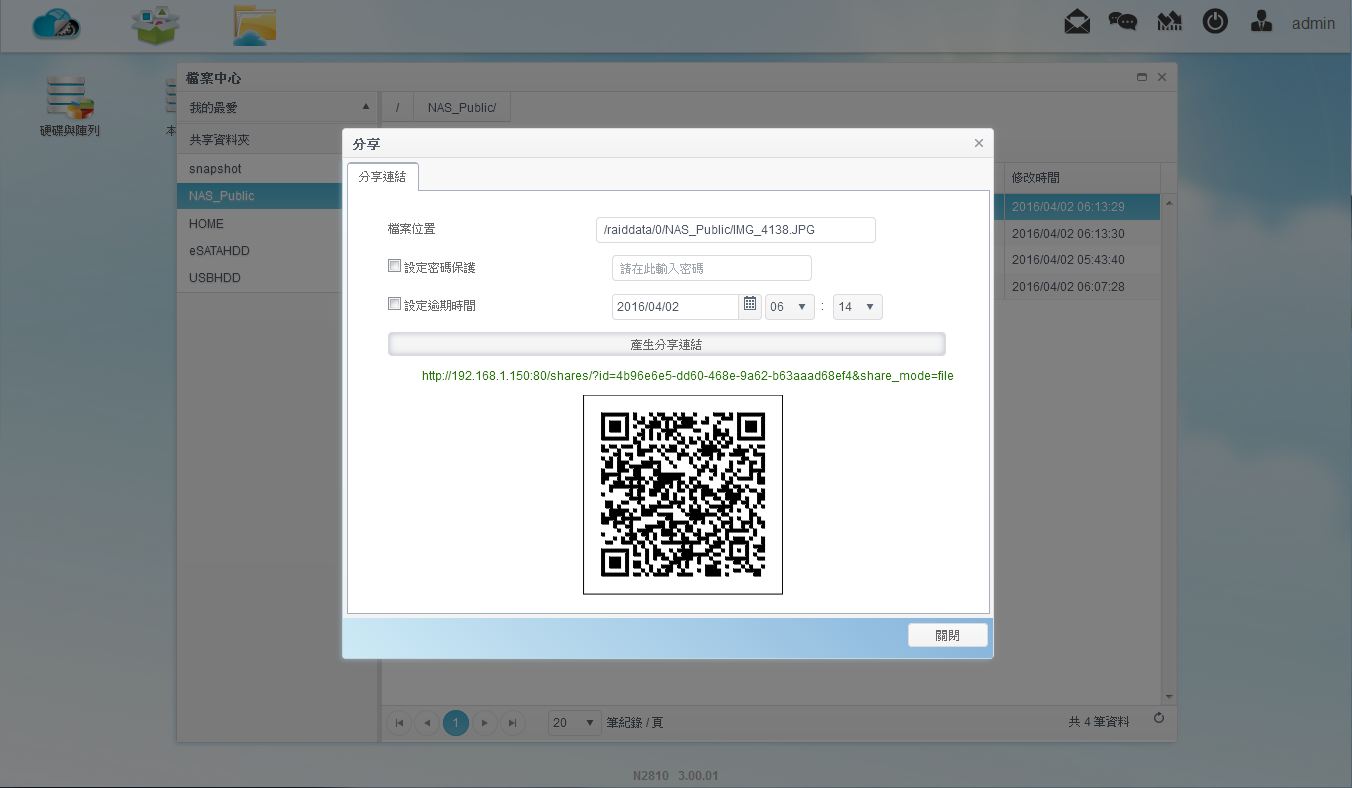Maximize the File Center window
This screenshot has width=1352, height=788.
pos(1142,77)
